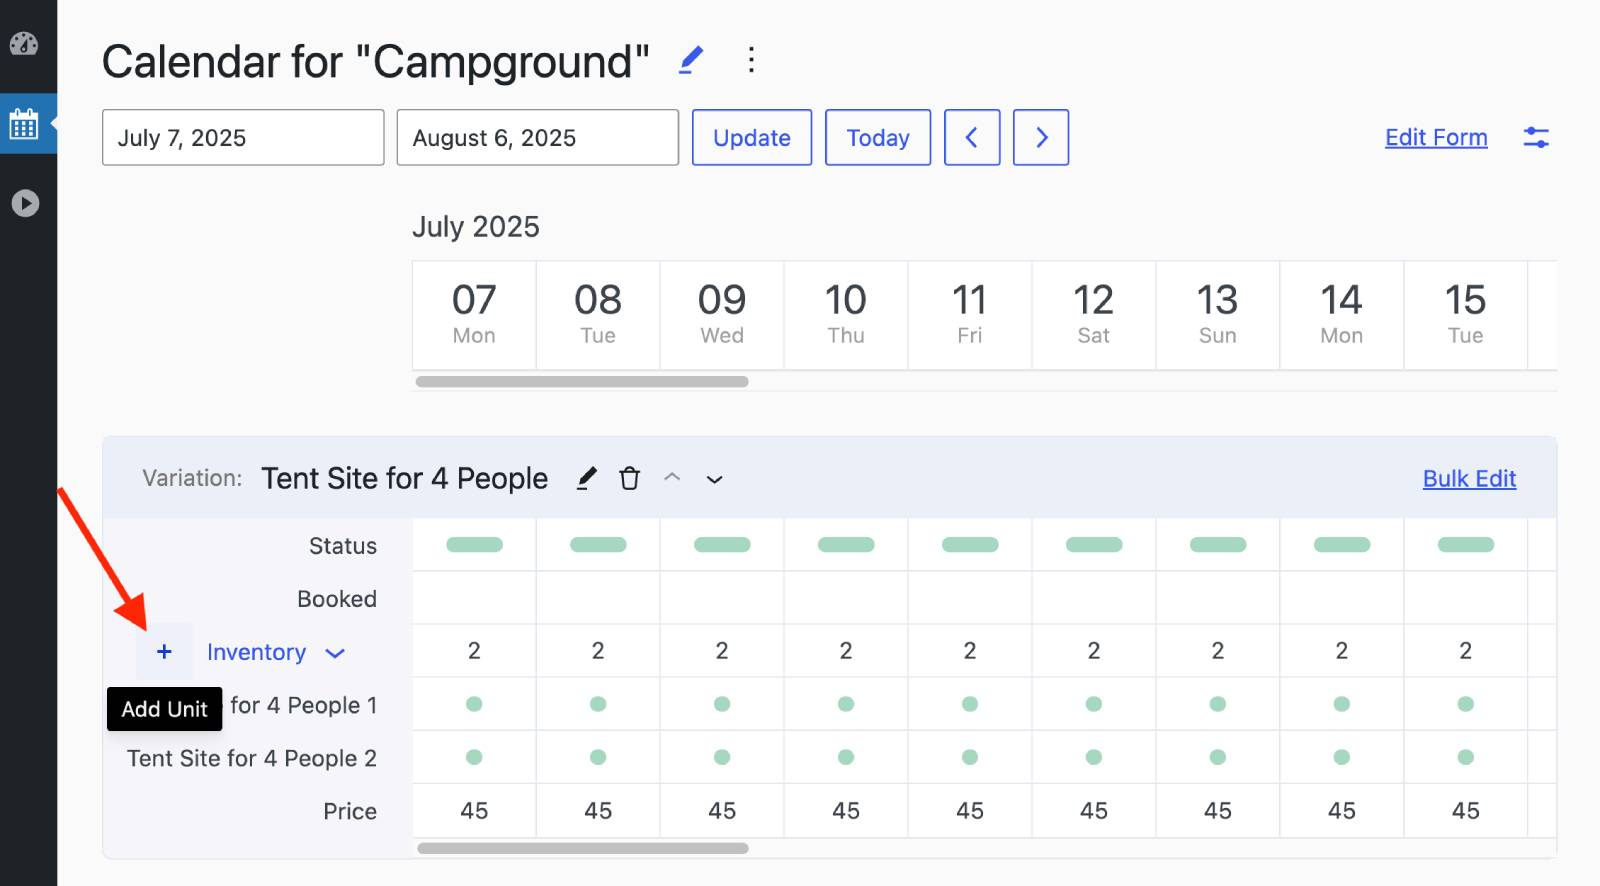Delete variation using trash icon
The height and width of the screenshot is (886, 1600).
(x=629, y=478)
